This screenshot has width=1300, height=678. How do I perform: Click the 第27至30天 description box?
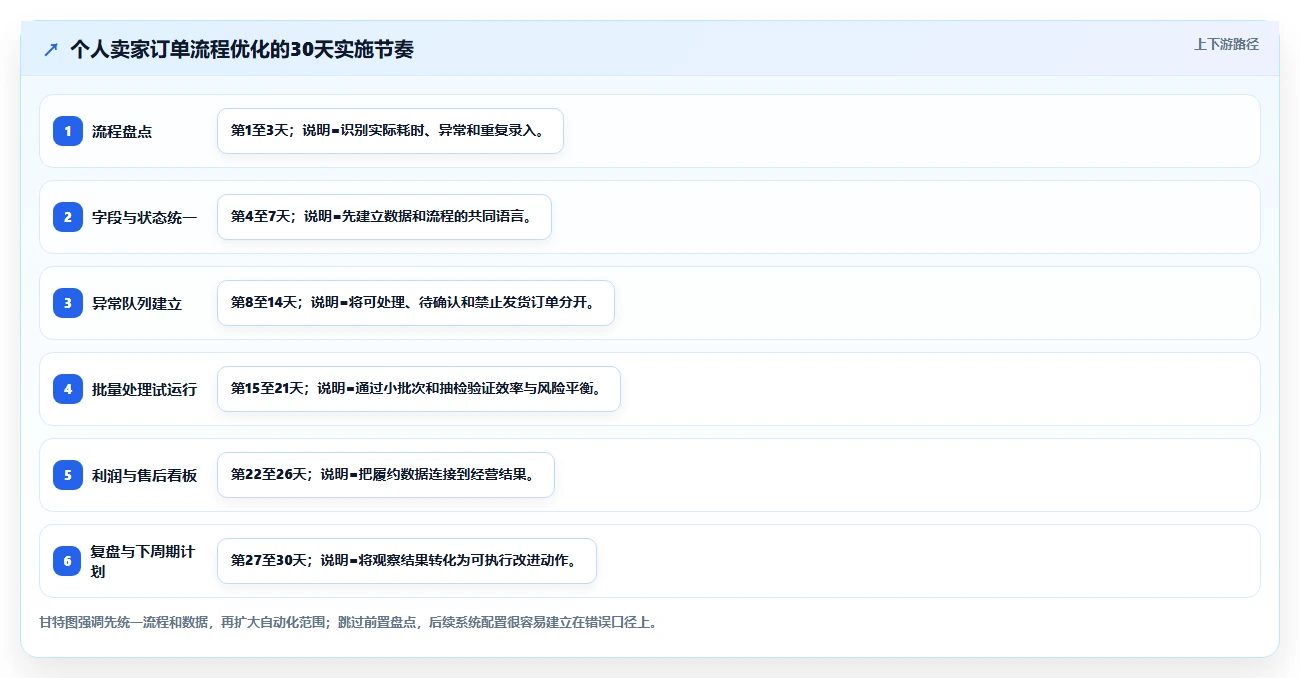[406, 561]
